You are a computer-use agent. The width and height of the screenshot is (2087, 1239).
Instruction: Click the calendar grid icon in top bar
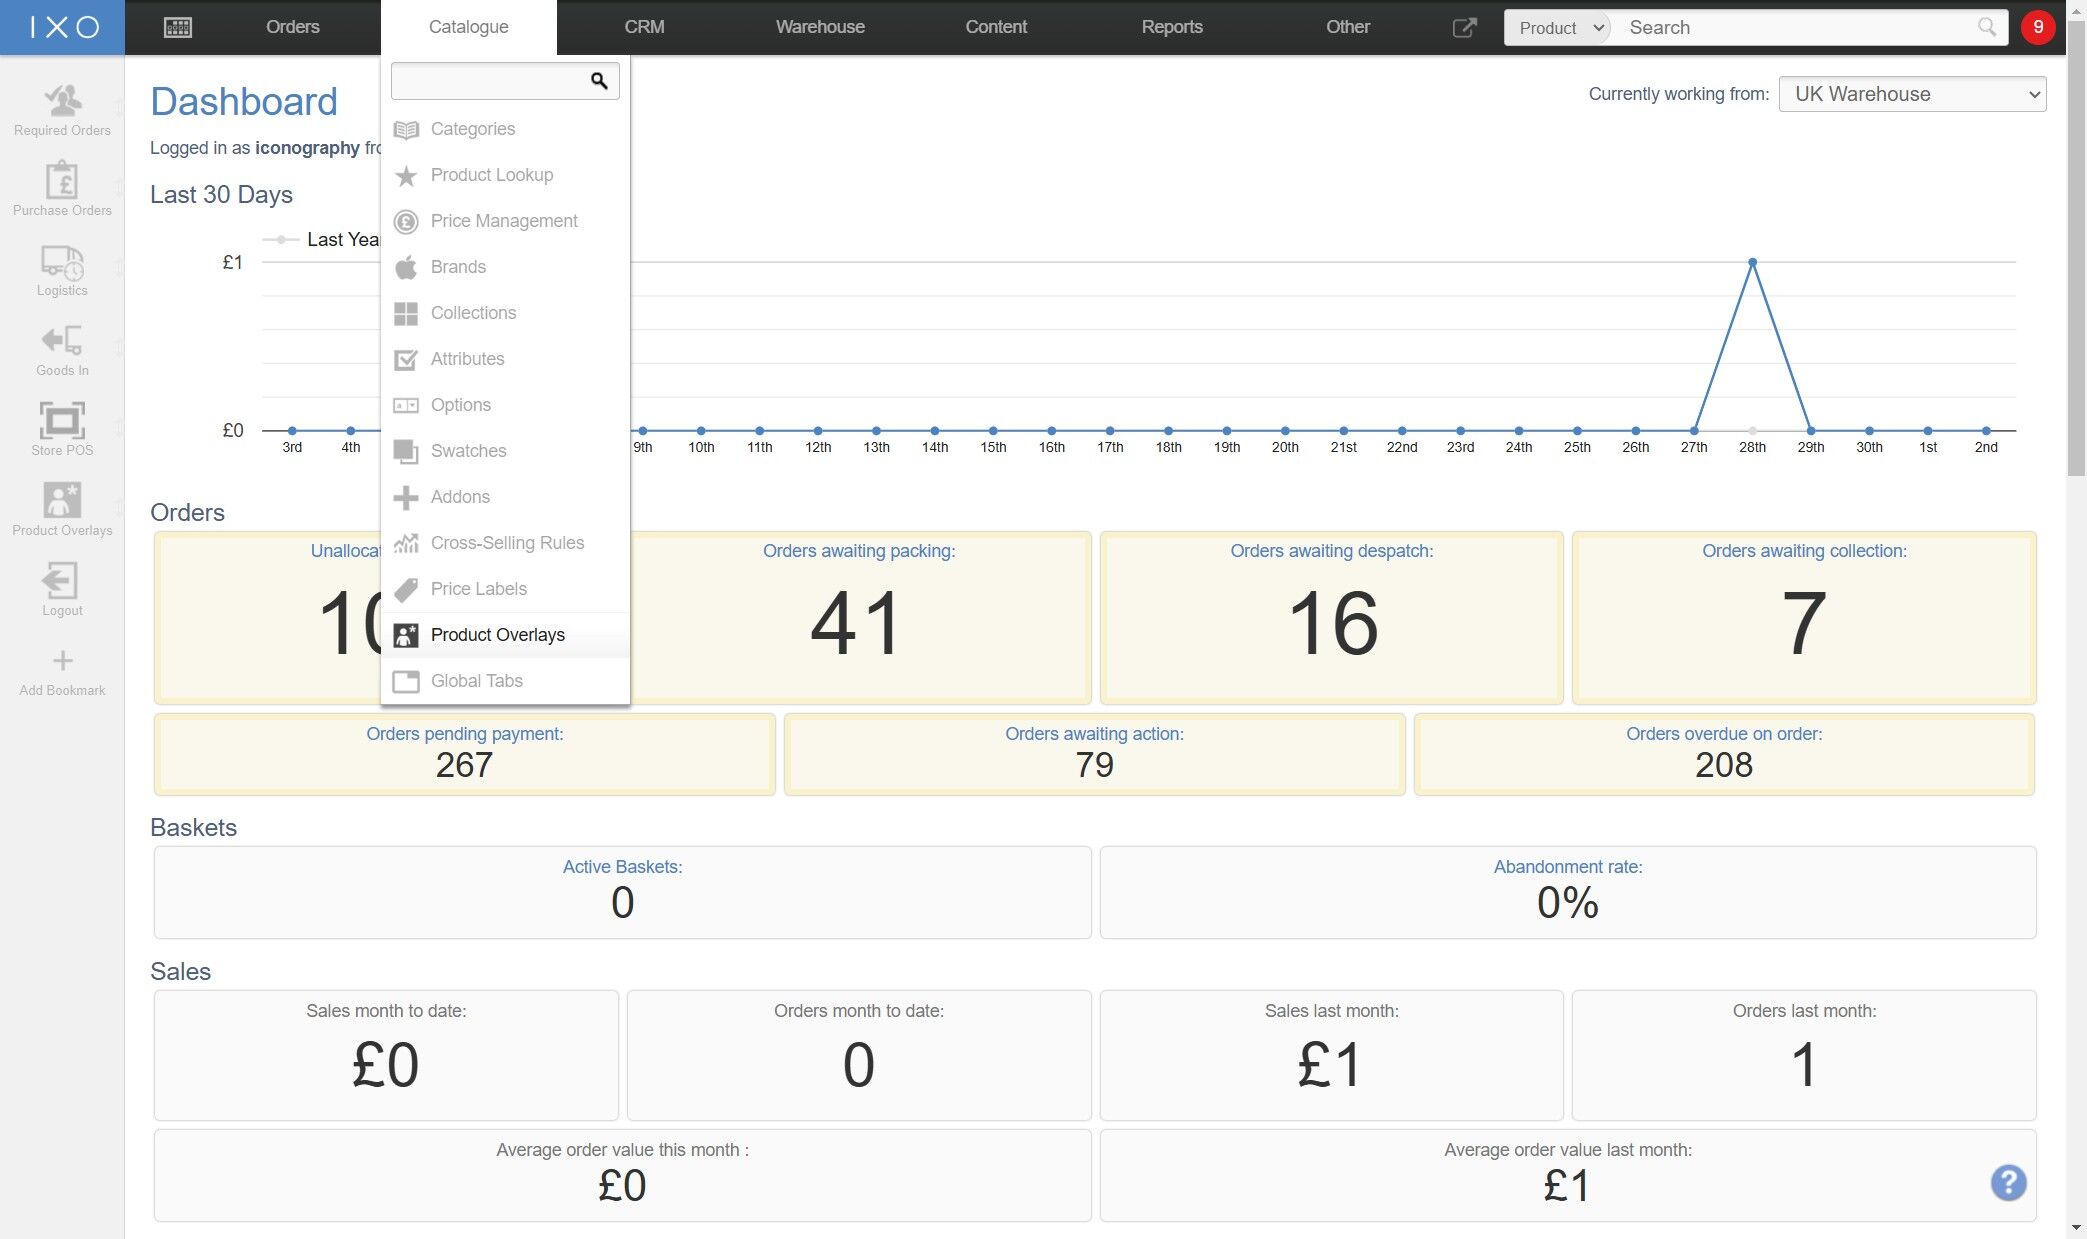click(177, 27)
